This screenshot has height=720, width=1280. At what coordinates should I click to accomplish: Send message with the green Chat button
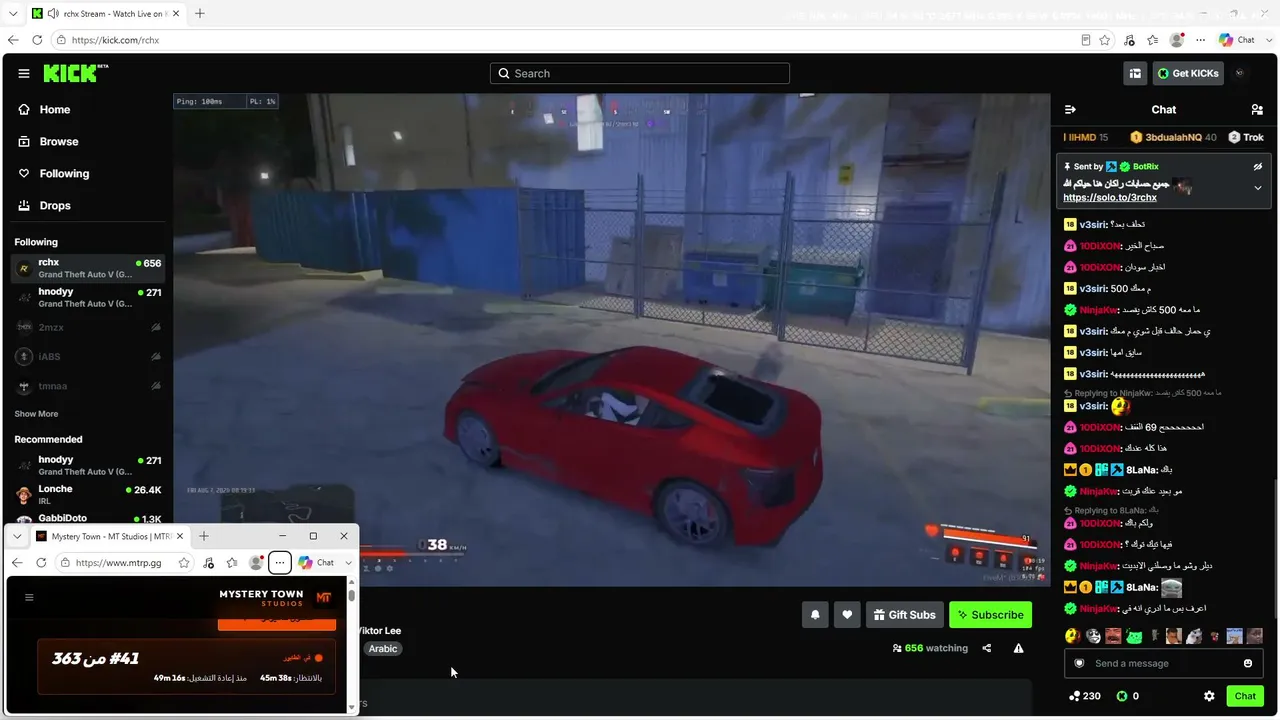point(1245,696)
